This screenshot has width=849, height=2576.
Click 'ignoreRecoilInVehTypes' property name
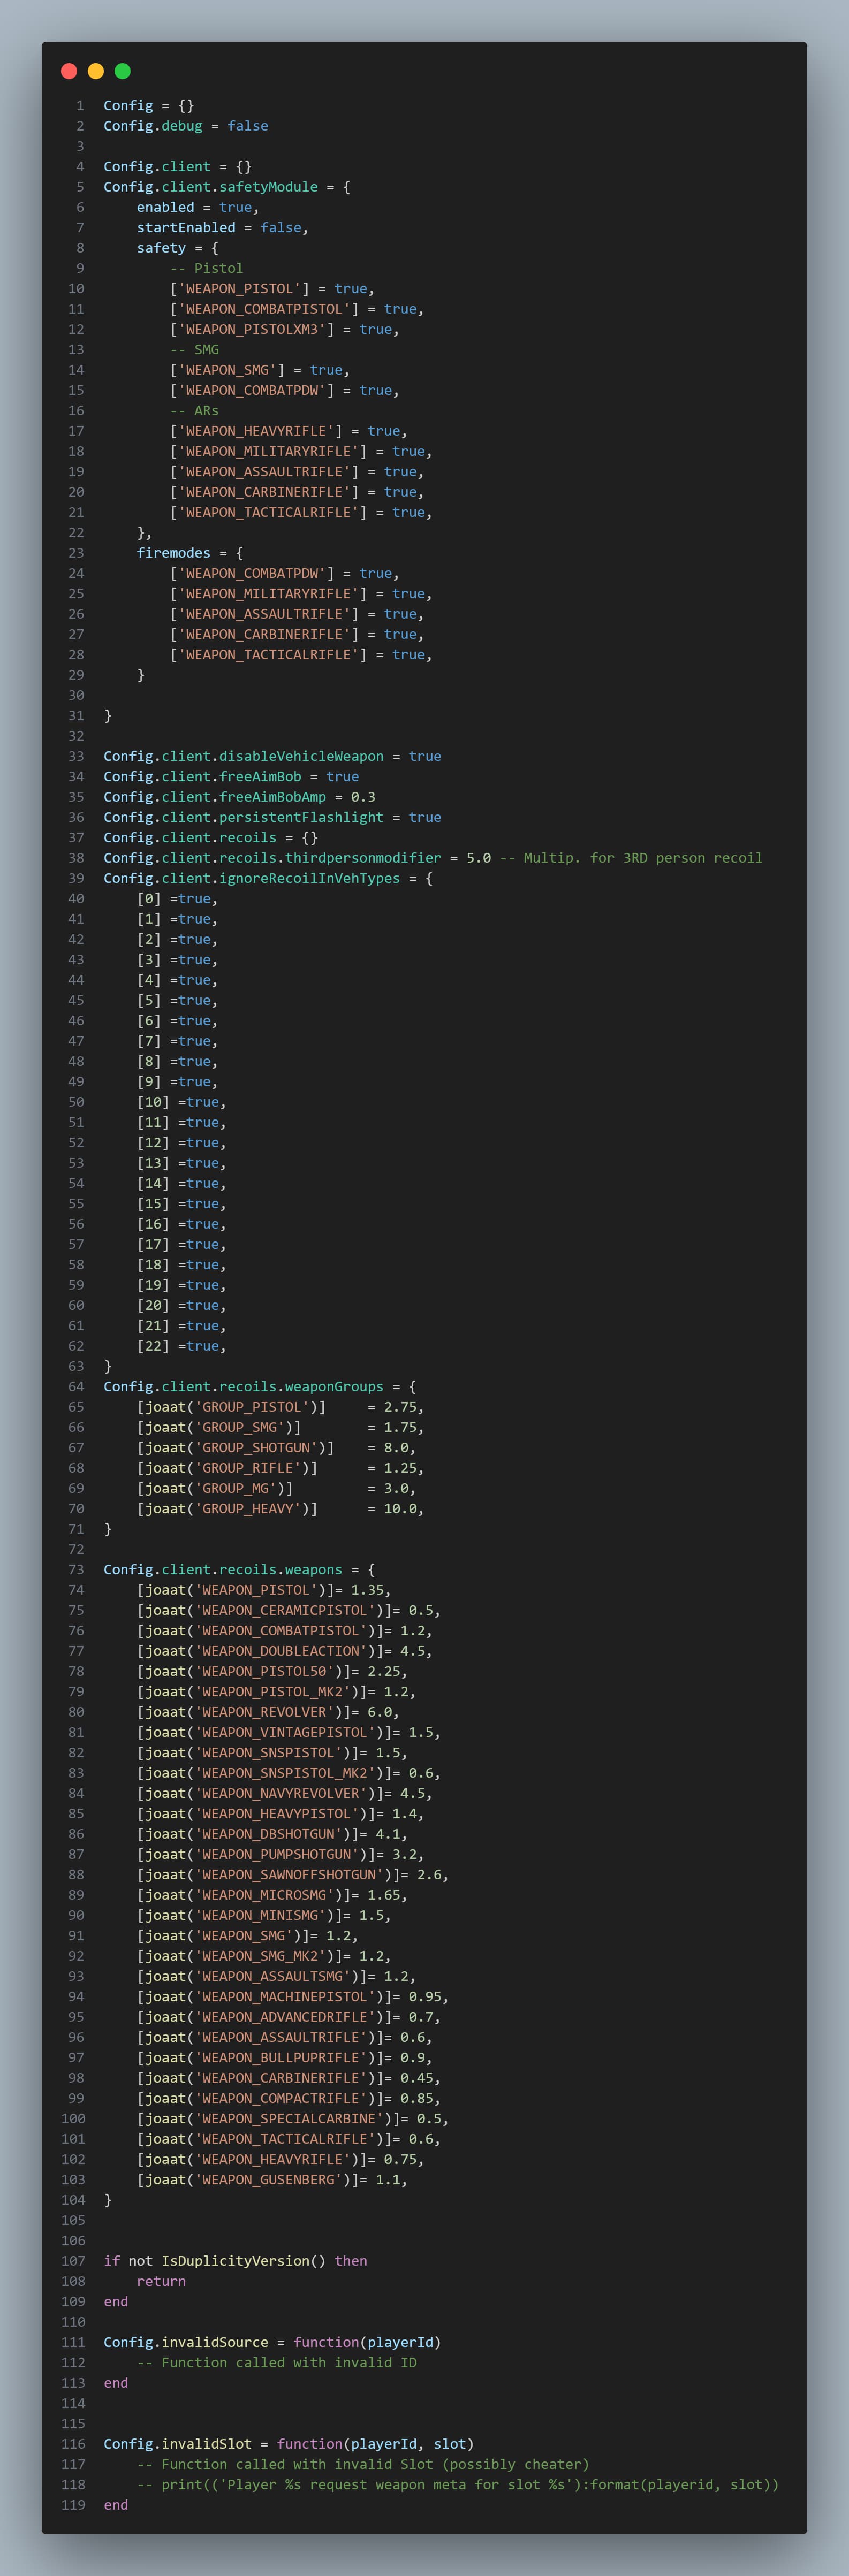click(309, 878)
